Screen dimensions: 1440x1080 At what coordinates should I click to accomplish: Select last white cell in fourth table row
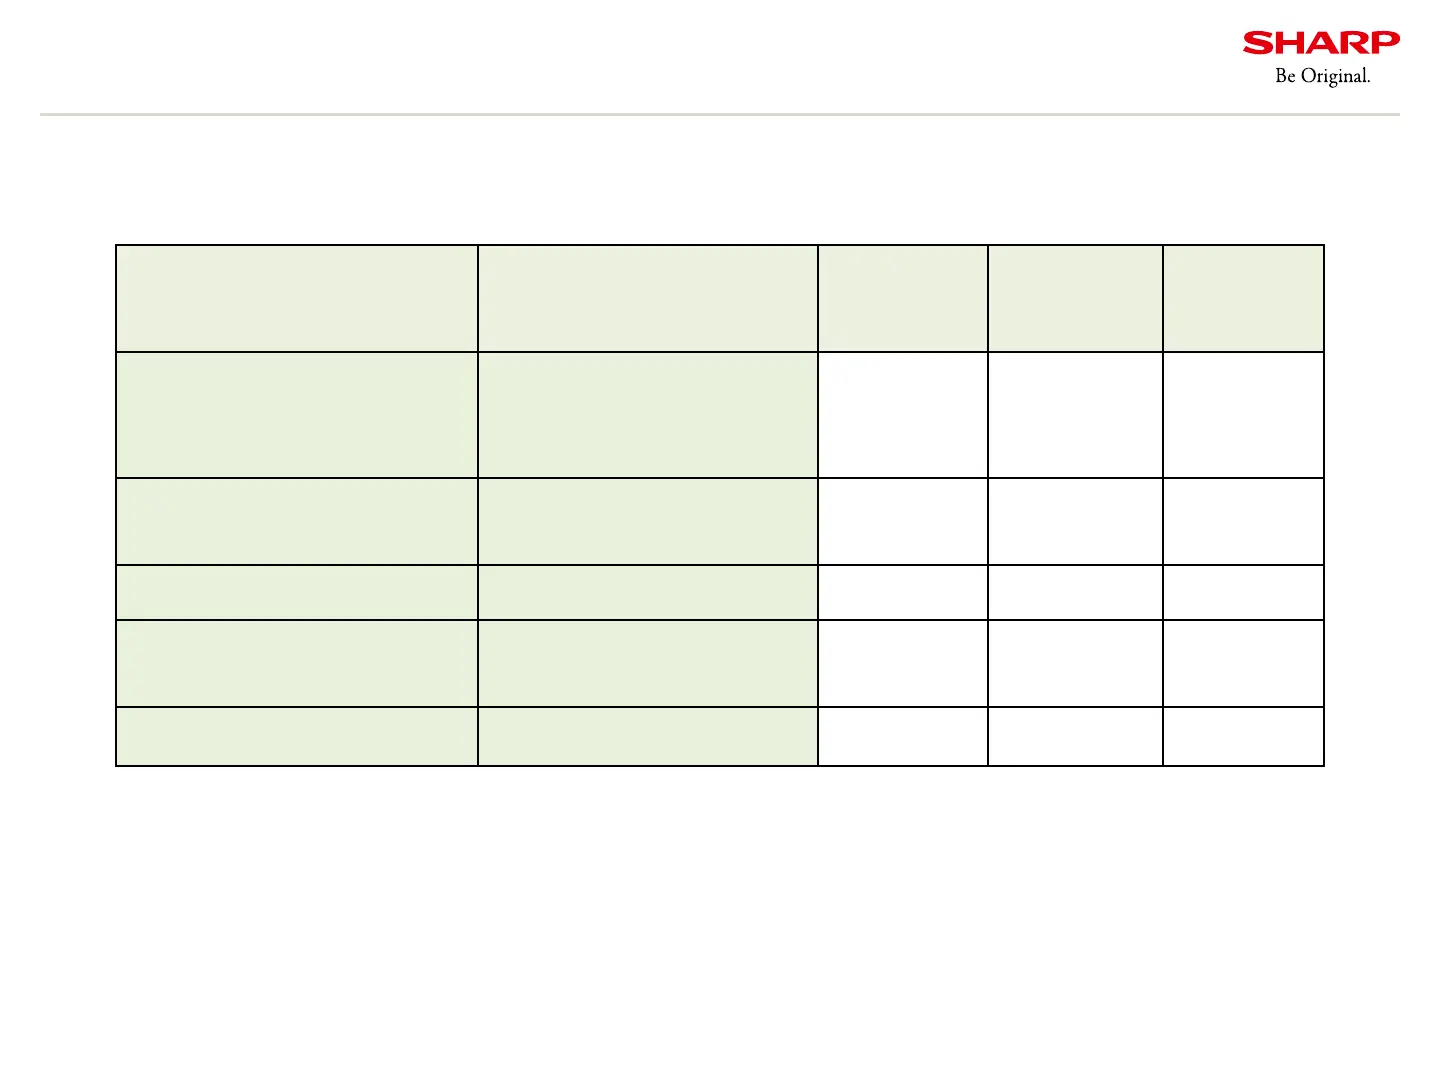[x=1243, y=593]
